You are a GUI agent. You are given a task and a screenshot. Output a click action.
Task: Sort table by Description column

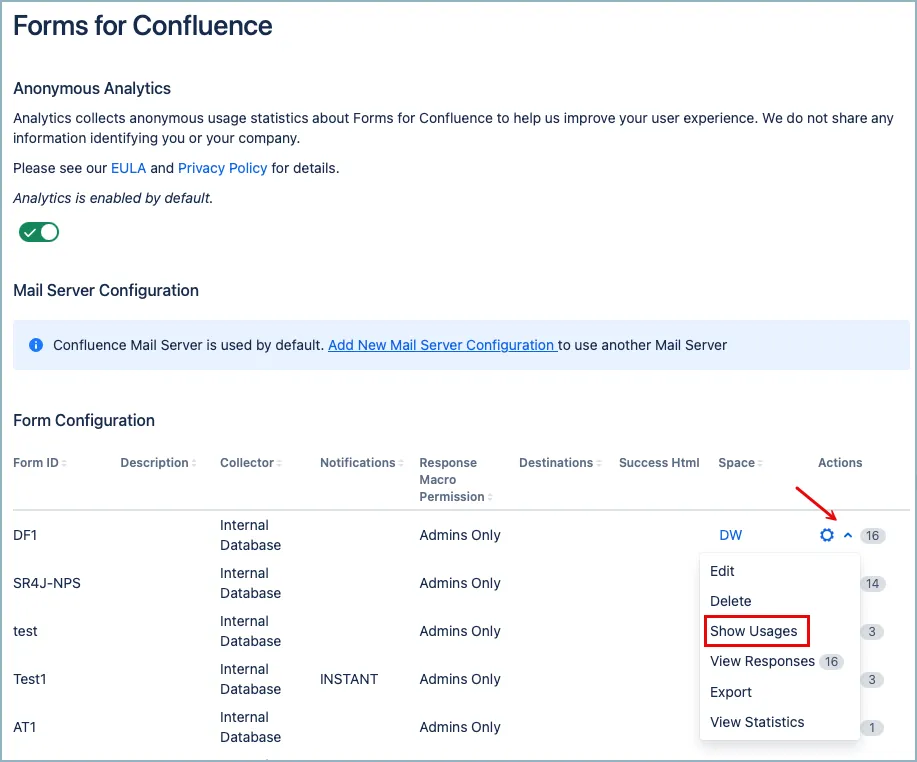(158, 463)
